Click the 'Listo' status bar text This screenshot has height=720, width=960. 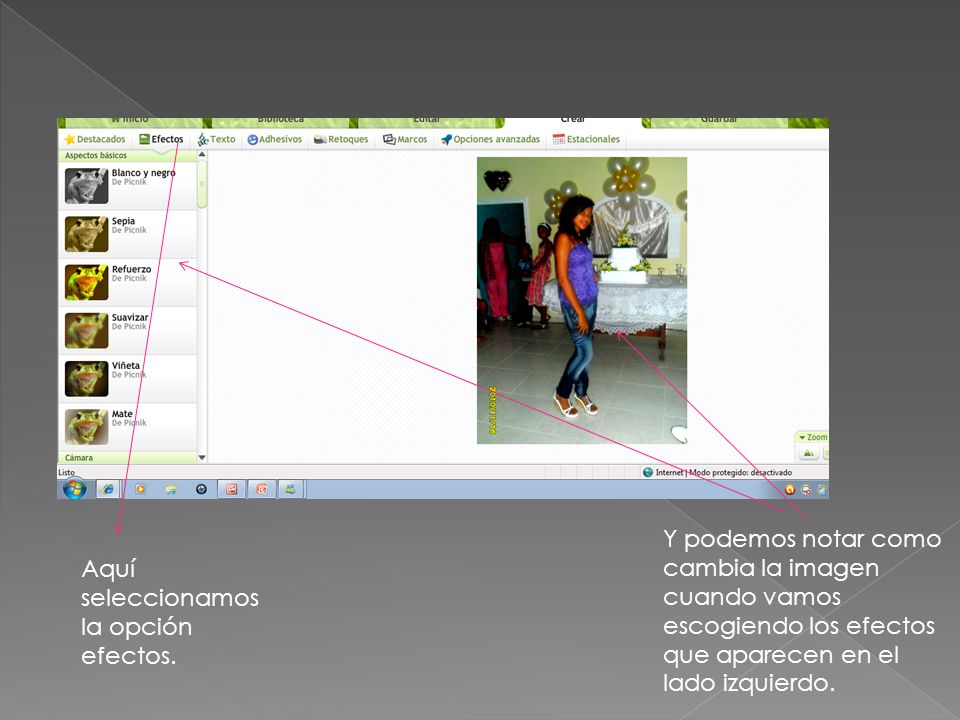(x=66, y=472)
